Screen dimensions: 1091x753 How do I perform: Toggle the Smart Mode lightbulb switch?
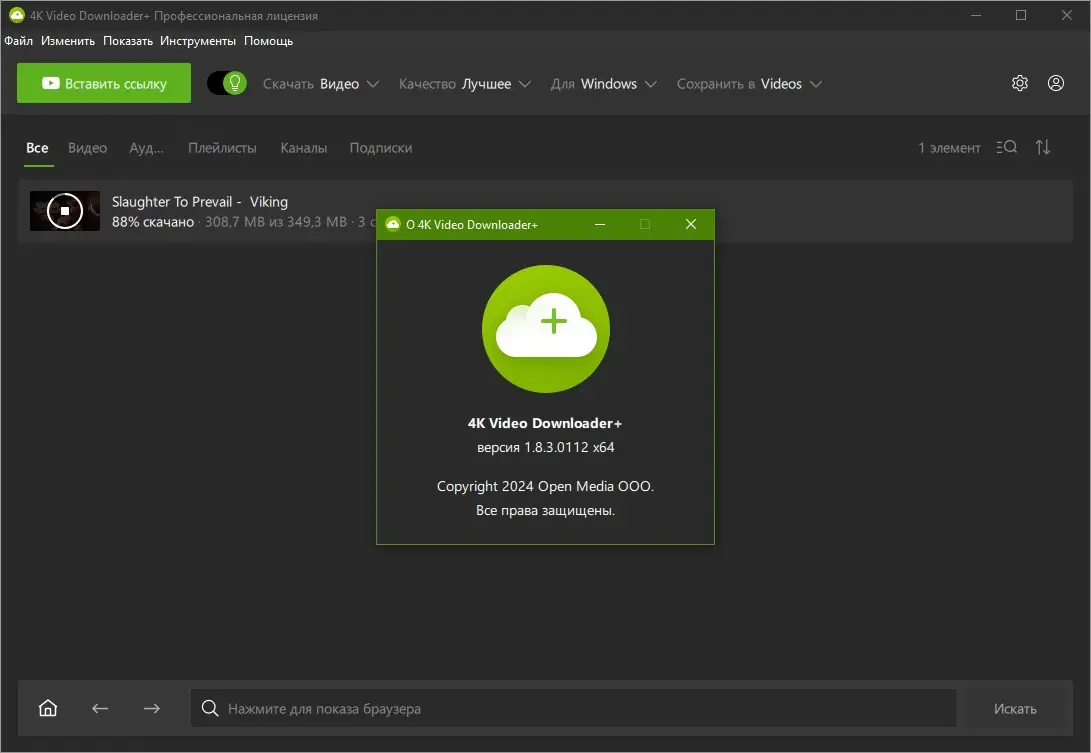(x=227, y=84)
